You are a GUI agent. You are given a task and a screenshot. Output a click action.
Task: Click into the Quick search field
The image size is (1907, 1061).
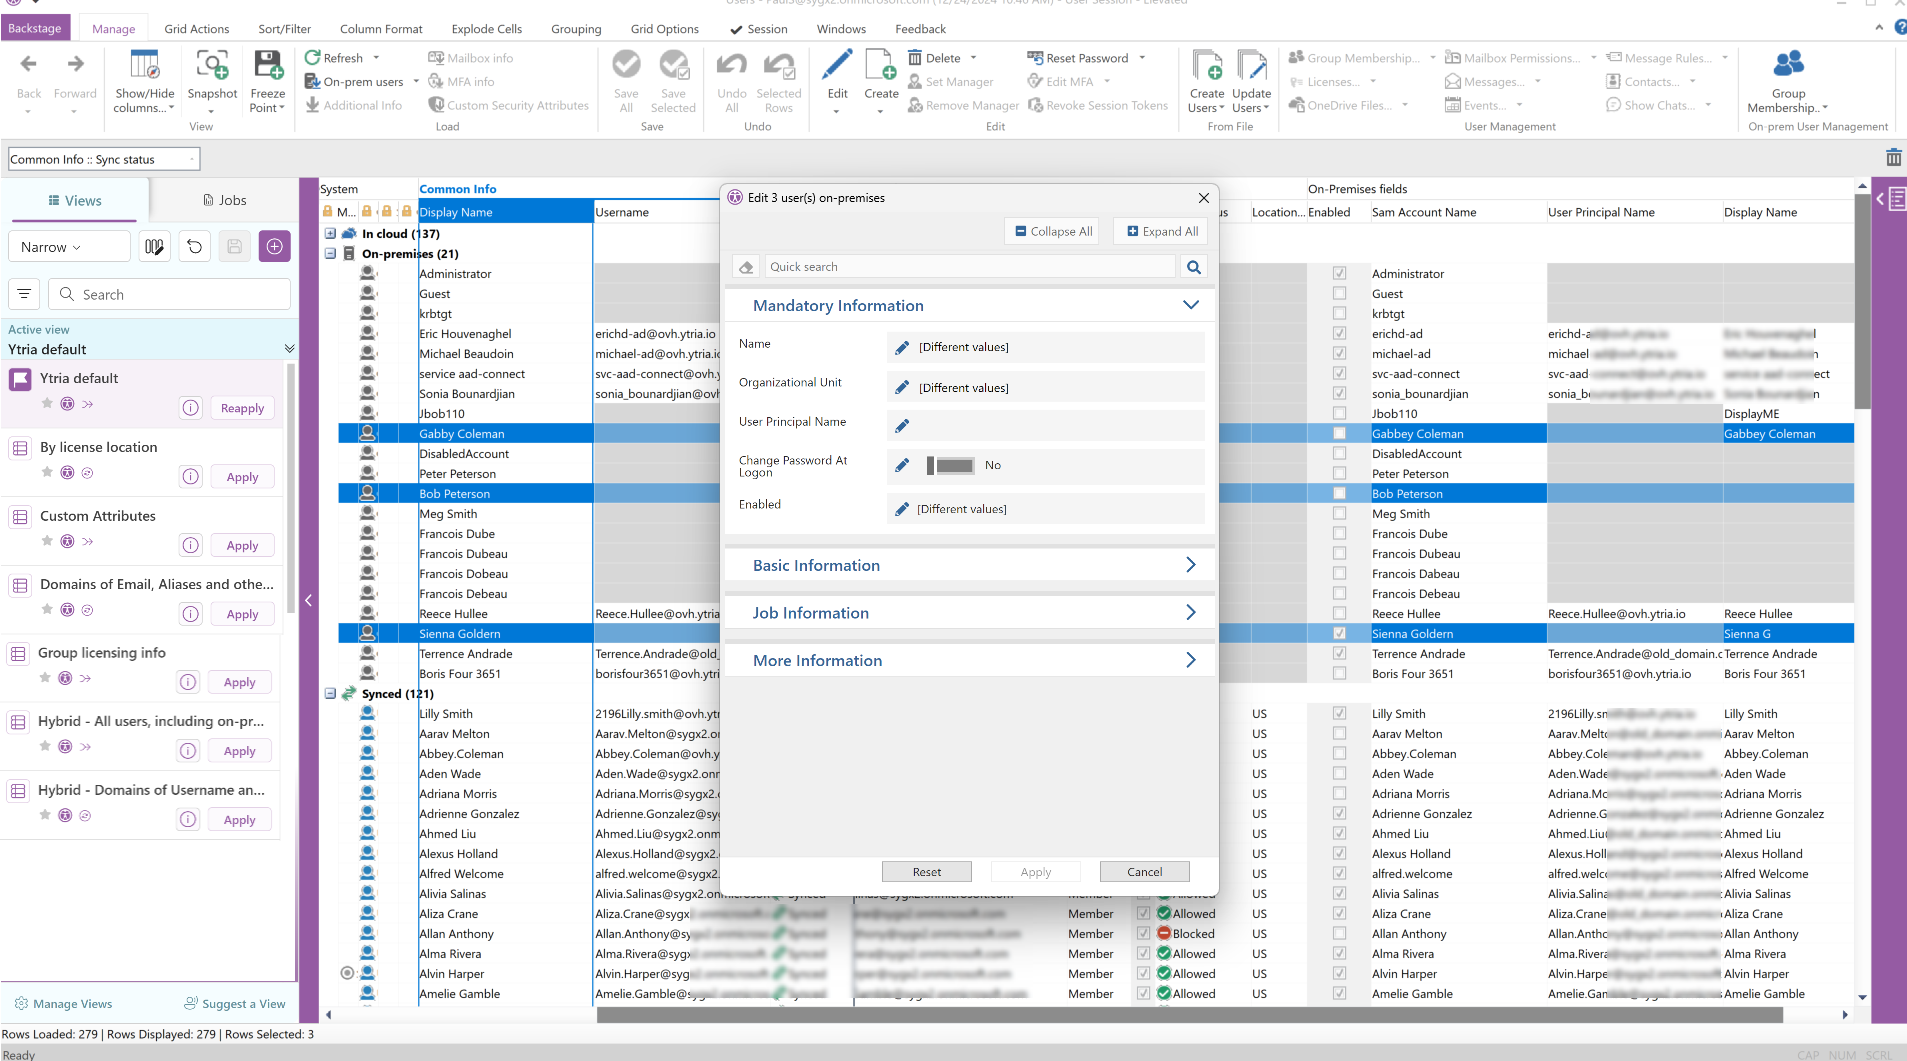pos(969,267)
